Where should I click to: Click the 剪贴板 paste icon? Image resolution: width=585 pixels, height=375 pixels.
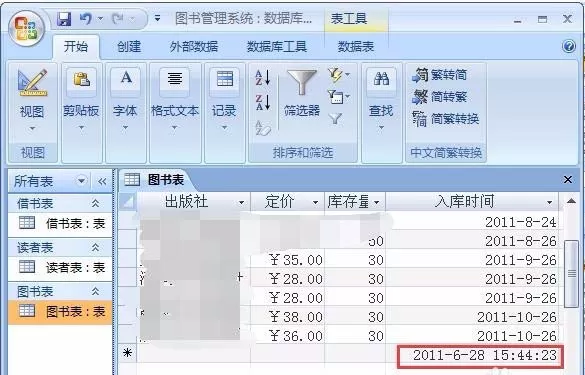tap(82, 80)
